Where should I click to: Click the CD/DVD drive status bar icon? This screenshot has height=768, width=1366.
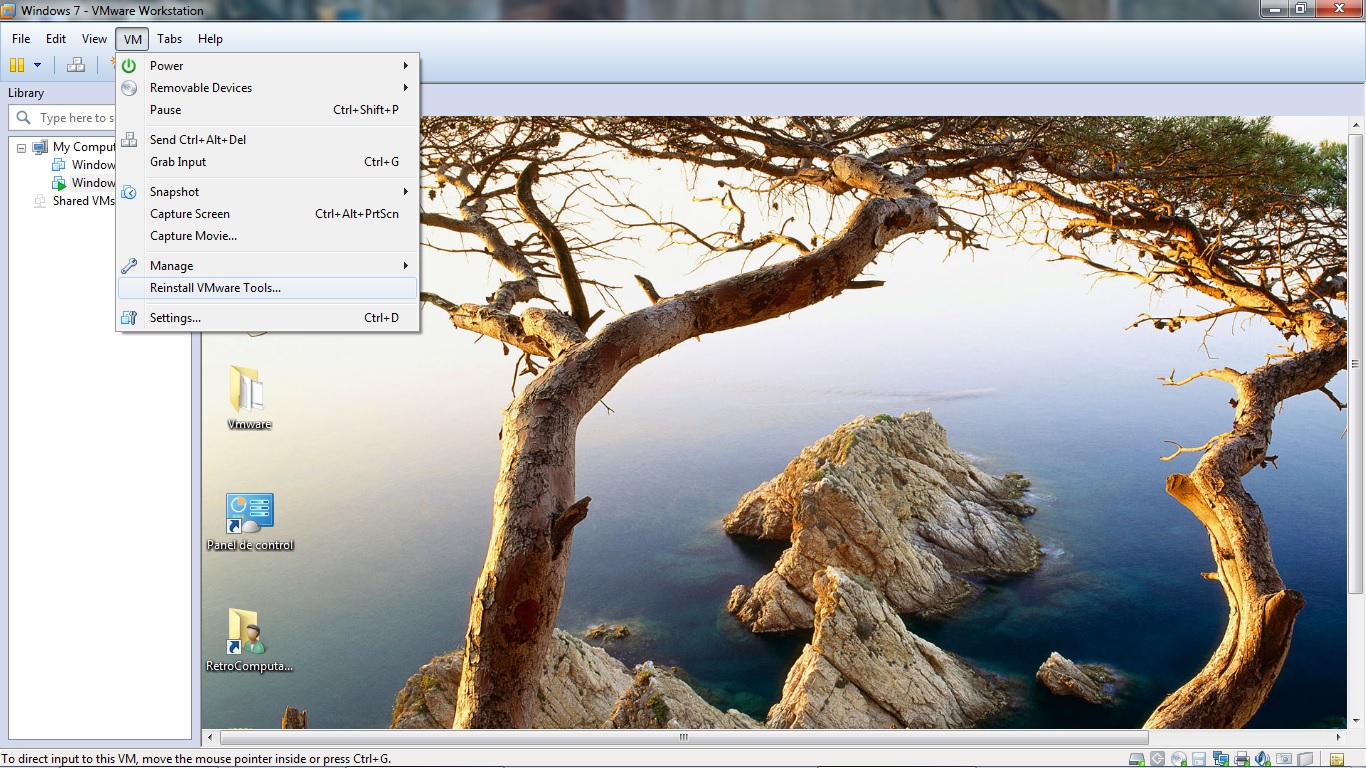(1179, 759)
